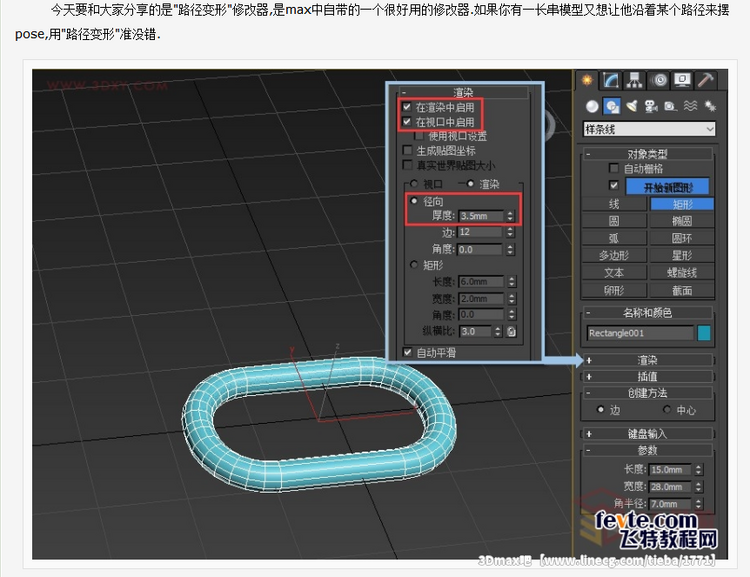Click the 弧 shape button
750x577 pixels.
tap(614, 238)
